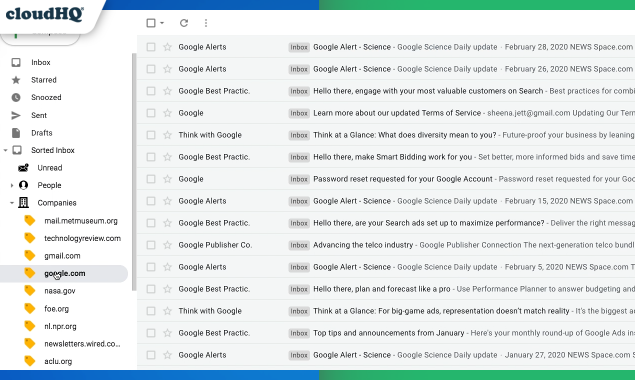
Task: Open the select-all checkbox dropdown arrow
Action: [162, 23]
